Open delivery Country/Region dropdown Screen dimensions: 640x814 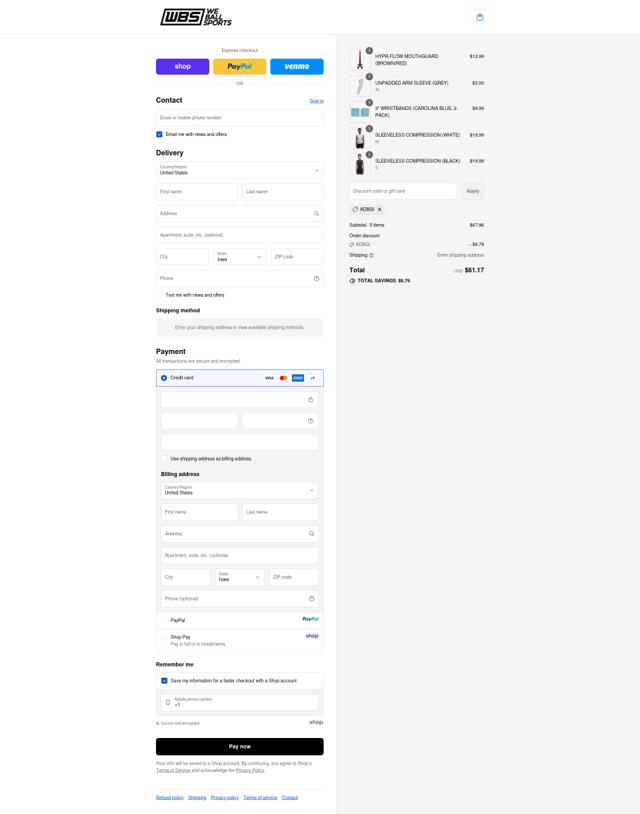239,170
